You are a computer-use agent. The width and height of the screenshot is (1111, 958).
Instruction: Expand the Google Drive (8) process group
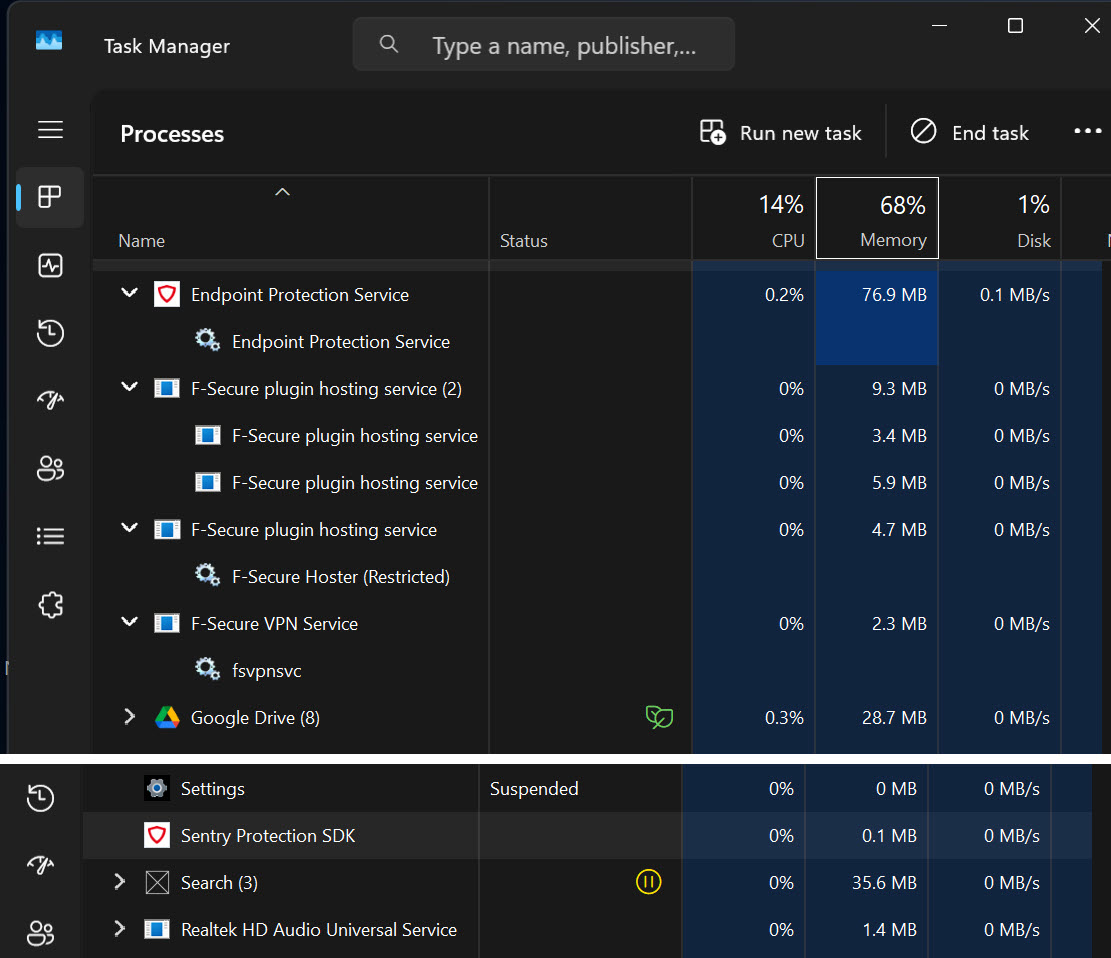[x=129, y=717]
